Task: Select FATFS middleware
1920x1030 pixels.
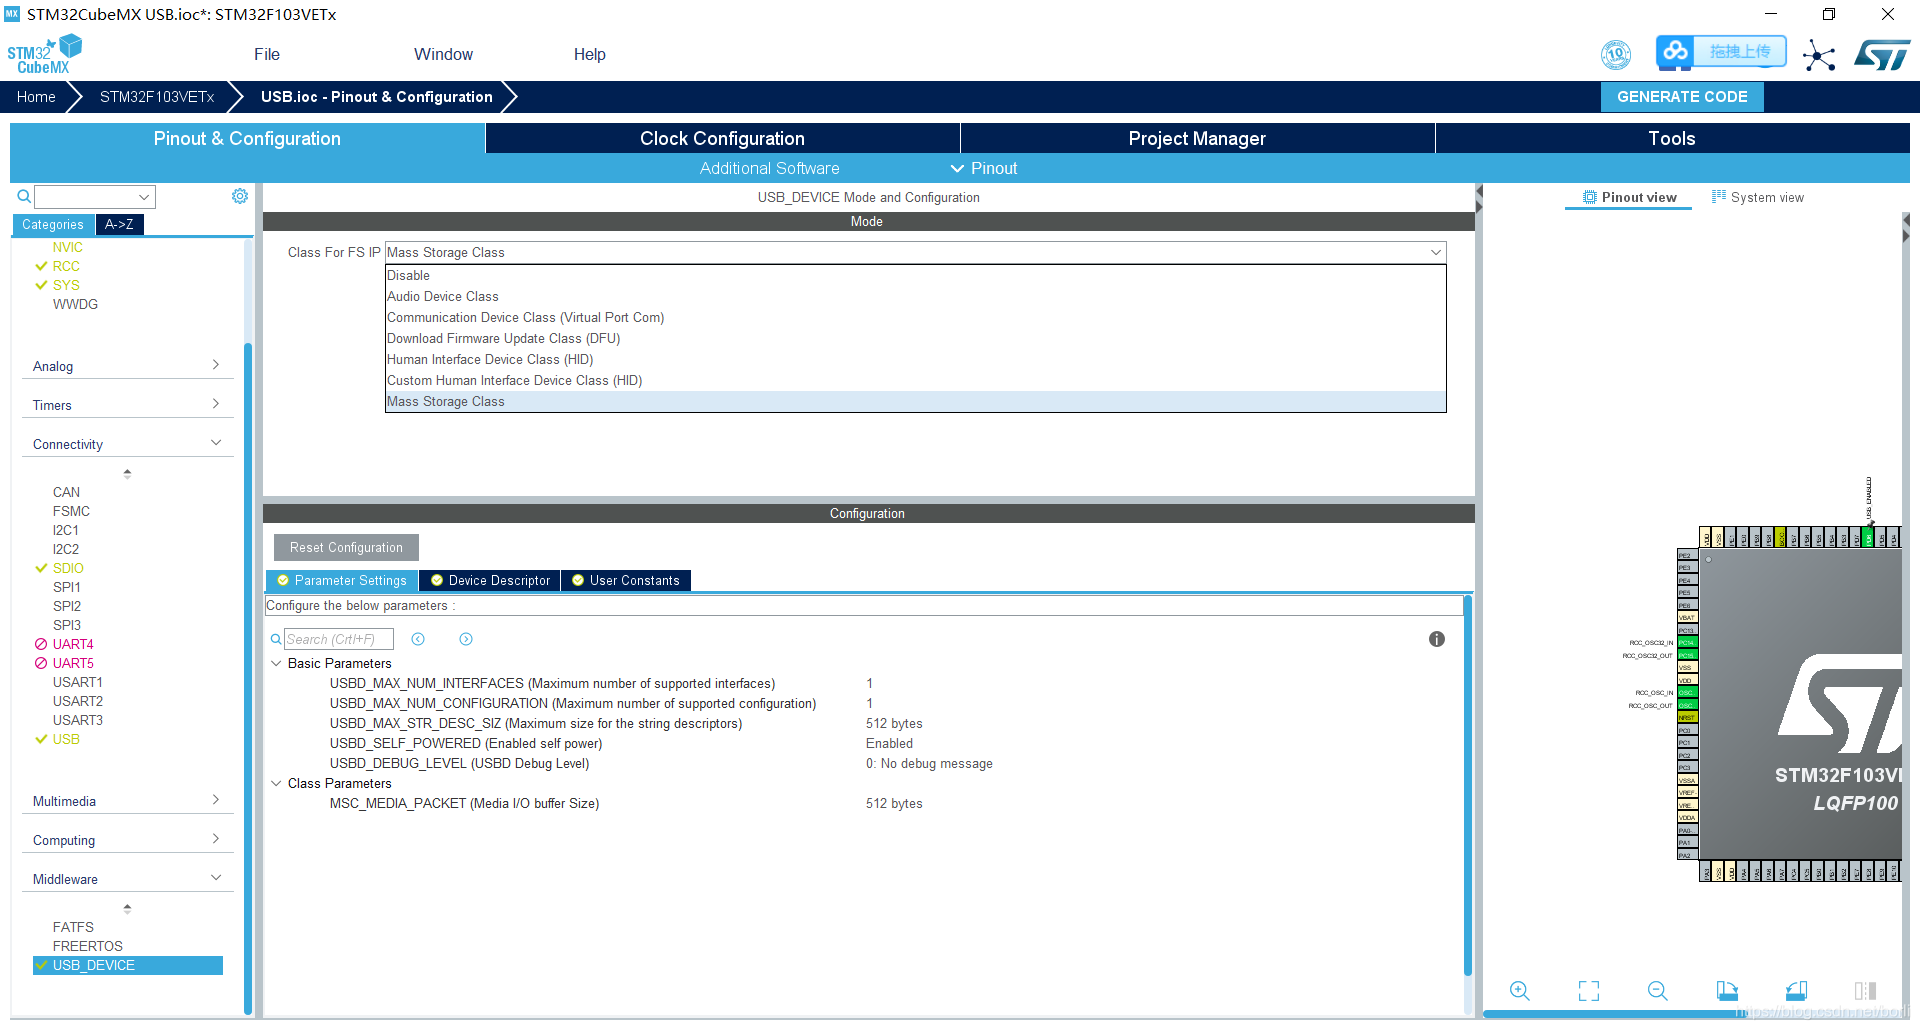Action: [x=73, y=927]
